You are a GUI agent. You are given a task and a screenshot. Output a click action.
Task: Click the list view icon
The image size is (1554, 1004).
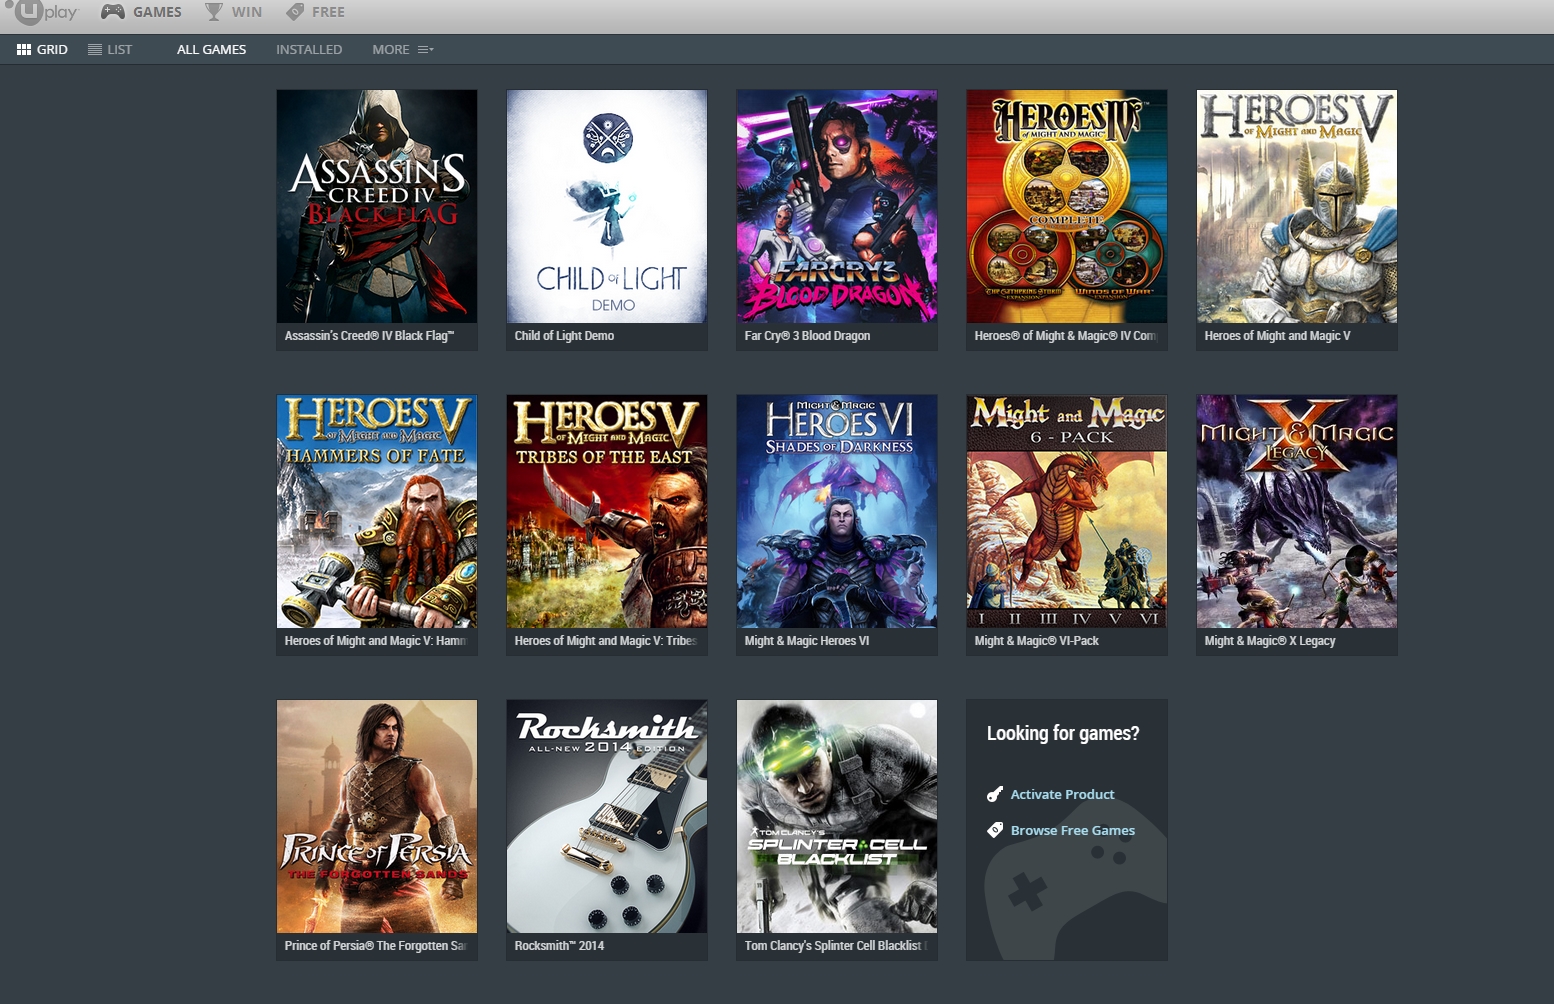coord(95,49)
